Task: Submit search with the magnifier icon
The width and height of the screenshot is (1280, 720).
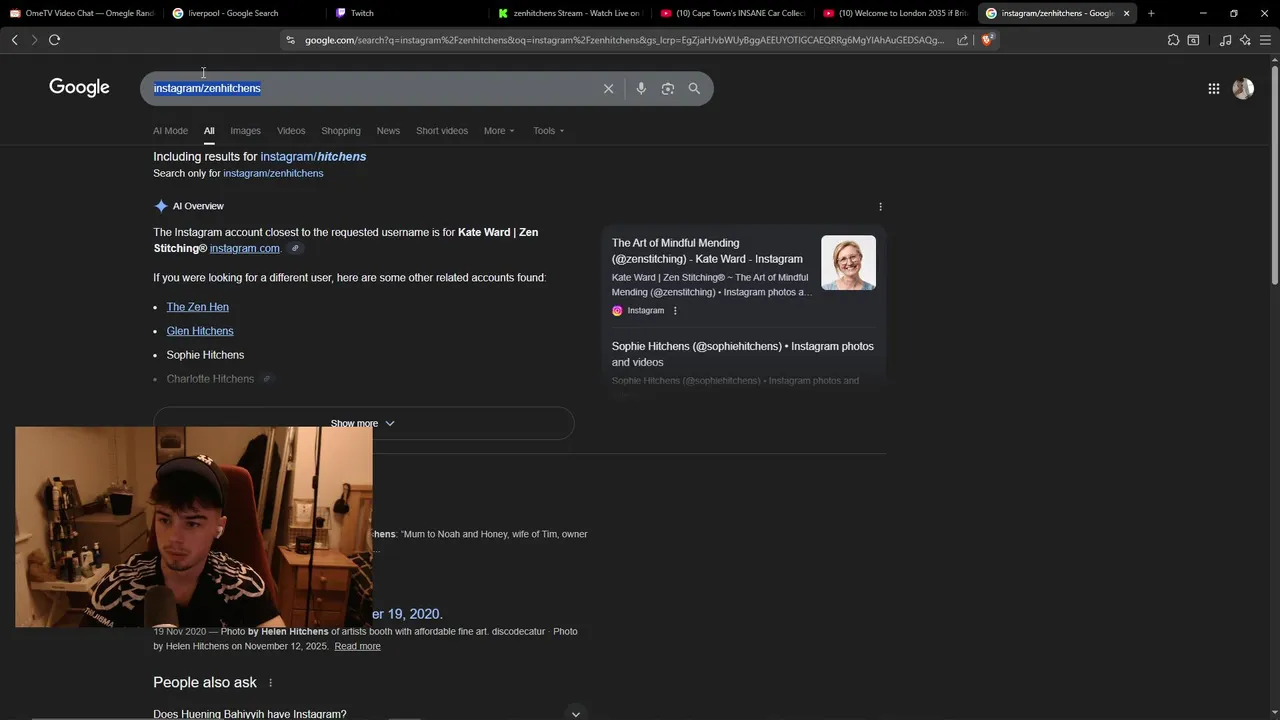Action: (694, 89)
